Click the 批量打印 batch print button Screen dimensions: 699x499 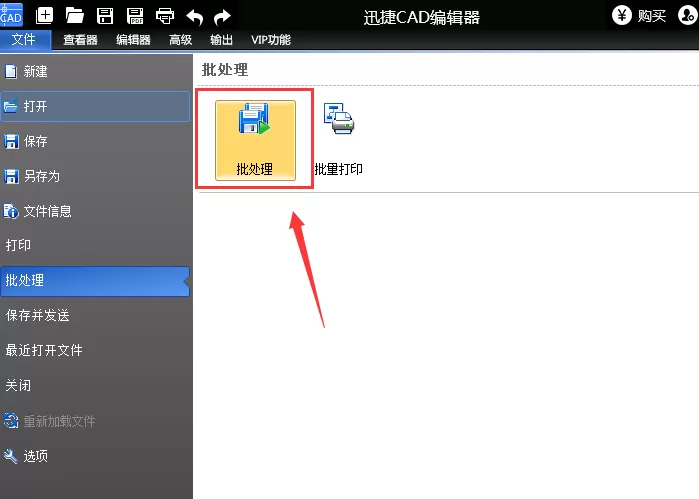click(x=339, y=139)
